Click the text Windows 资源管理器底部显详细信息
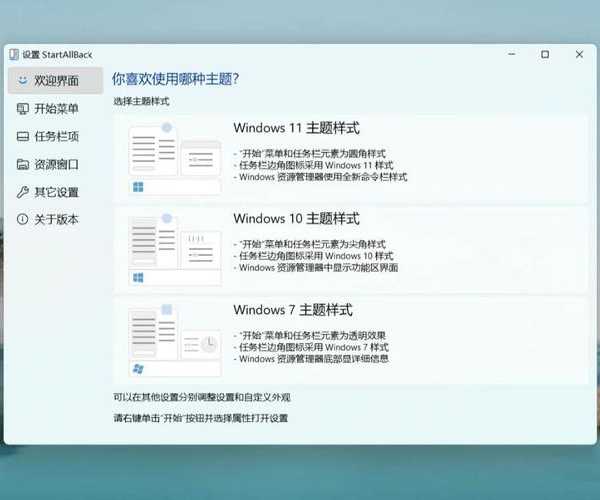The height and width of the screenshot is (500, 600). coord(314,359)
